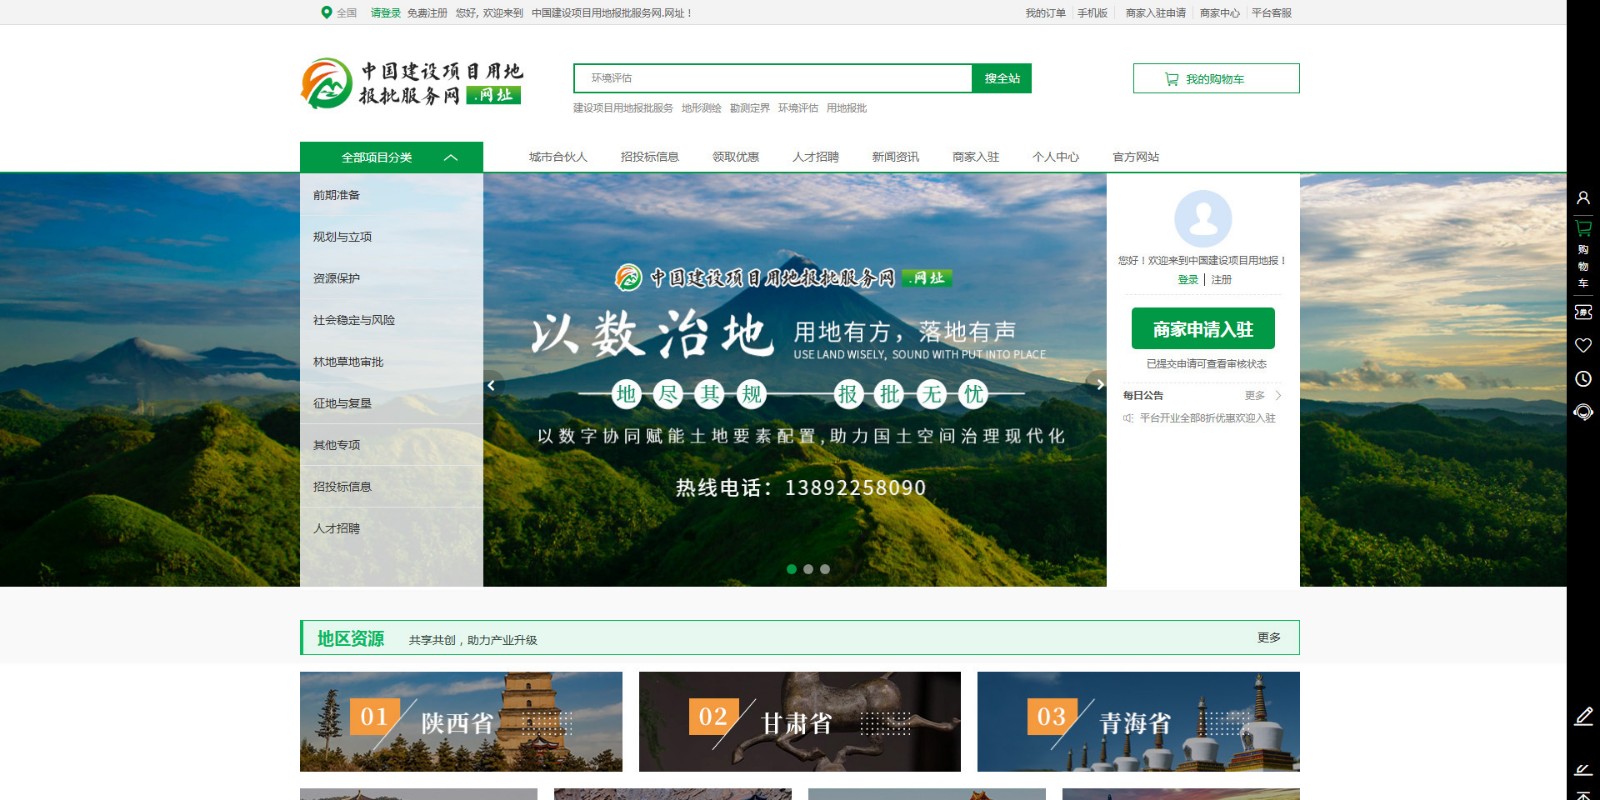This screenshot has height=800, width=1600.
Task: Select the second carousel indicator dot
Action: pyautogui.click(x=808, y=569)
